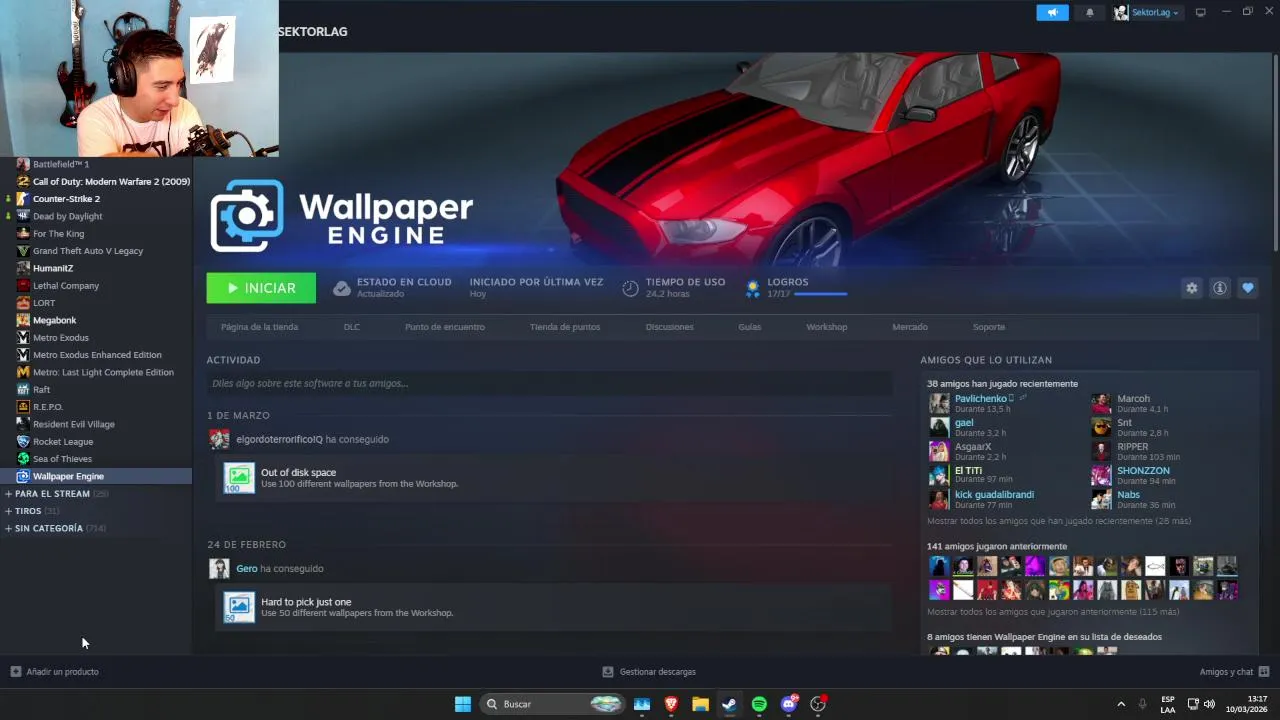Show all friends who played recently
This screenshot has height=720, width=1280.
click(1059, 521)
